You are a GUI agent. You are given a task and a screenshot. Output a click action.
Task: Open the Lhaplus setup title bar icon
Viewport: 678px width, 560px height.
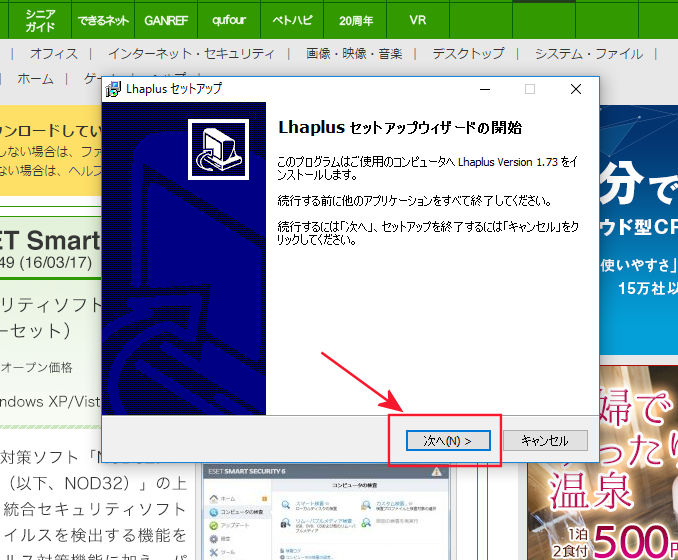pyautogui.click(x=113, y=89)
